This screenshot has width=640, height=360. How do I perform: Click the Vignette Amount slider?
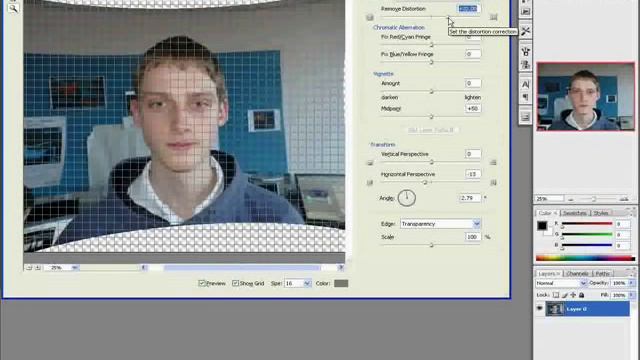tap(431, 91)
